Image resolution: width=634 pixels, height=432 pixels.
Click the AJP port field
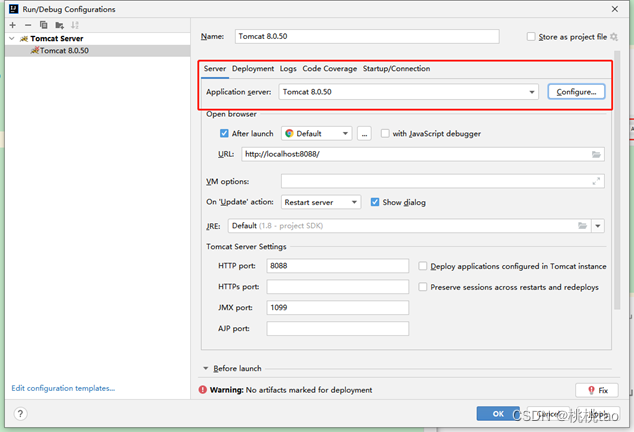pos(338,328)
